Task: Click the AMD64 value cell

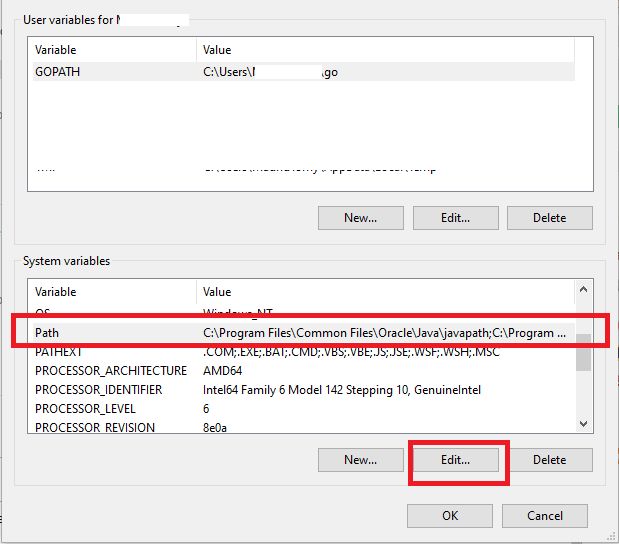Action: click(222, 371)
